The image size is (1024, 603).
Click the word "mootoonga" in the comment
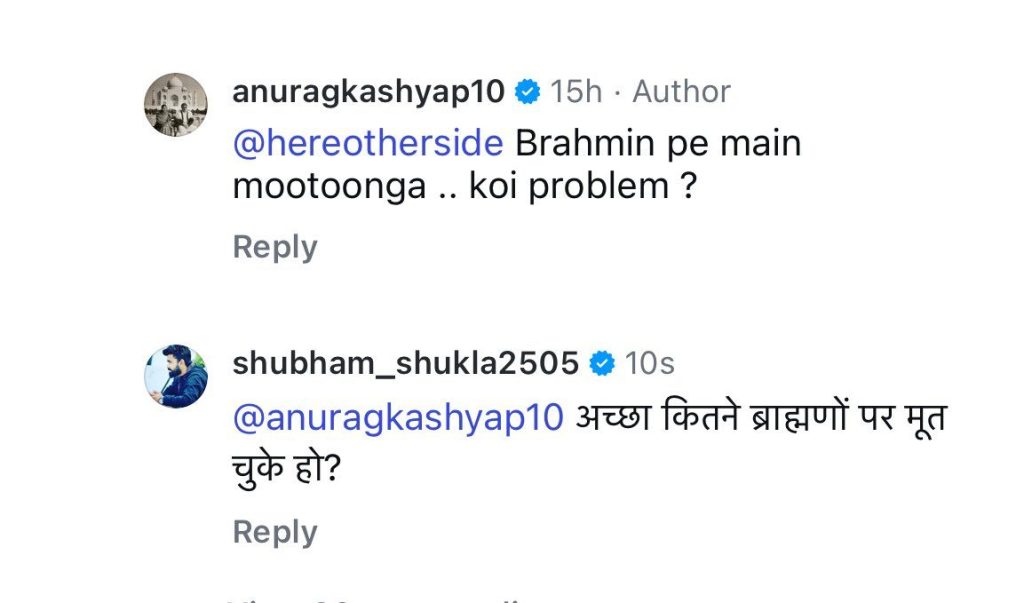coord(329,187)
